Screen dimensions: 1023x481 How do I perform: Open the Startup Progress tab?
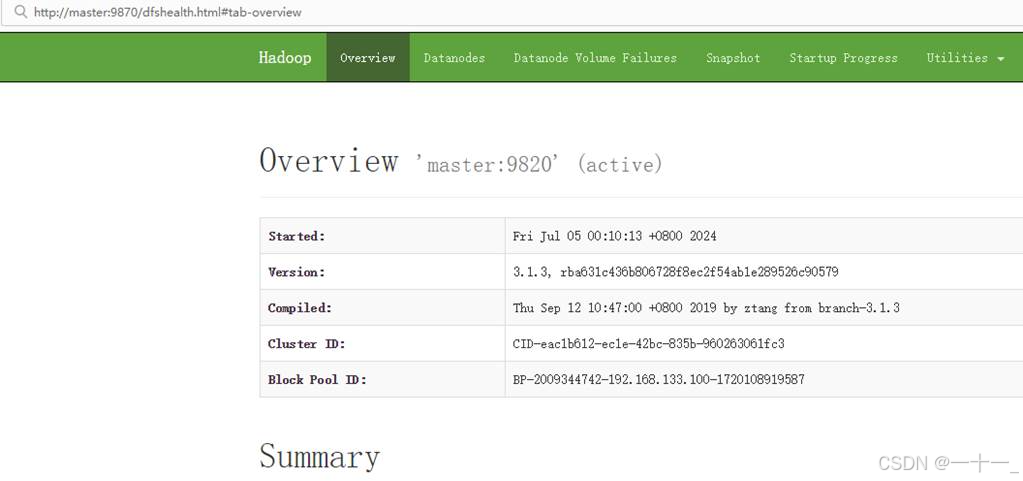[843, 57]
